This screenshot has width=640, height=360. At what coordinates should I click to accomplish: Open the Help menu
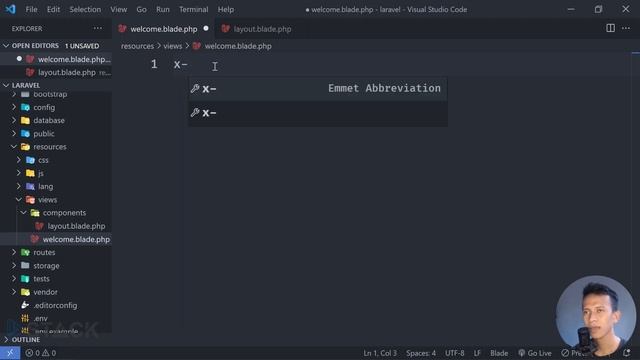coord(225,9)
